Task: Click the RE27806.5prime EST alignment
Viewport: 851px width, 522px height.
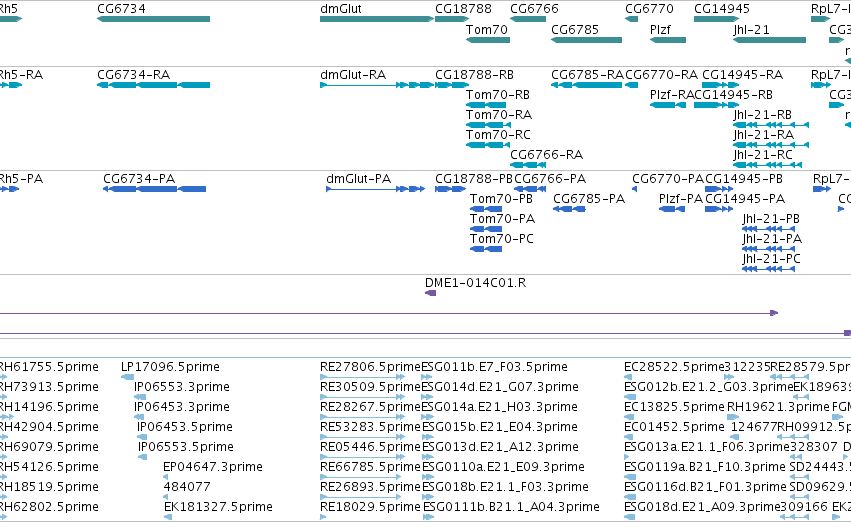Action: (363, 377)
